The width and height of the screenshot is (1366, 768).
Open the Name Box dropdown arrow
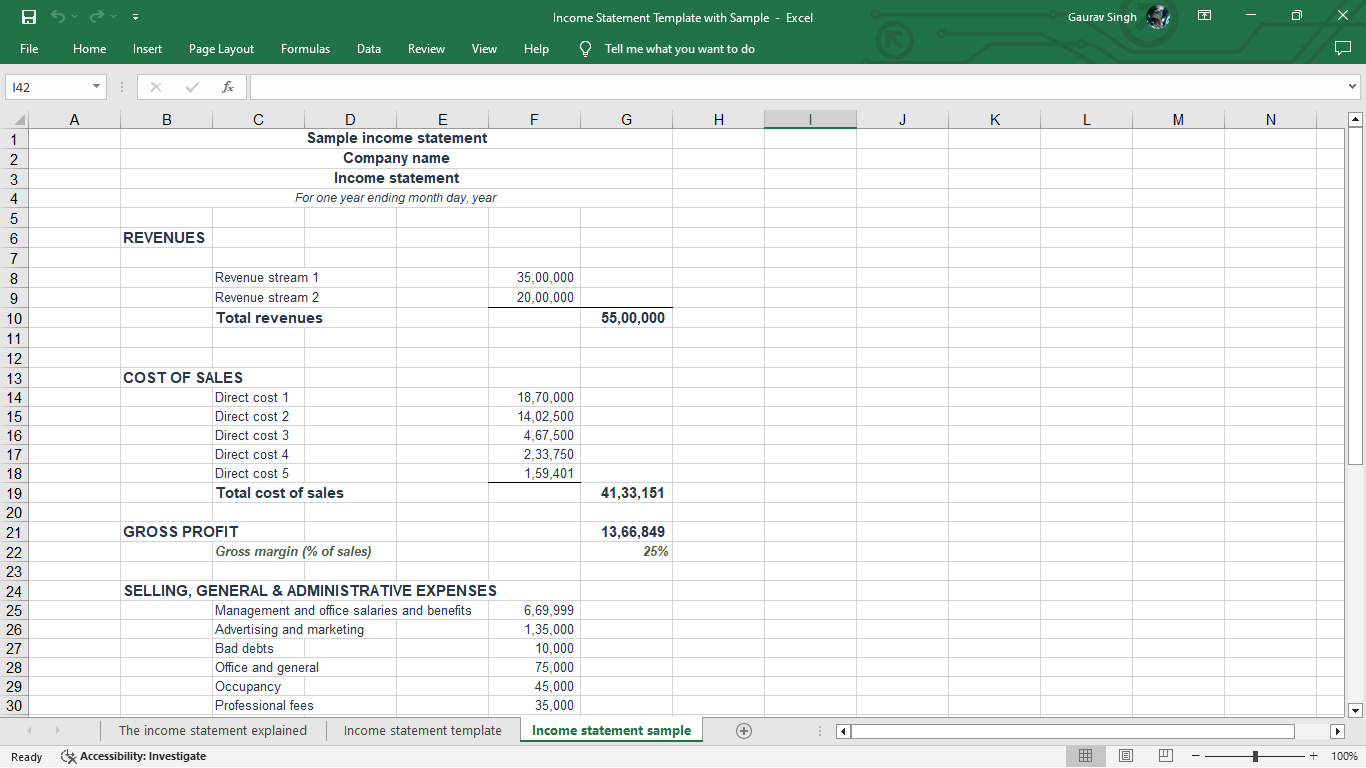click(96, 87)
